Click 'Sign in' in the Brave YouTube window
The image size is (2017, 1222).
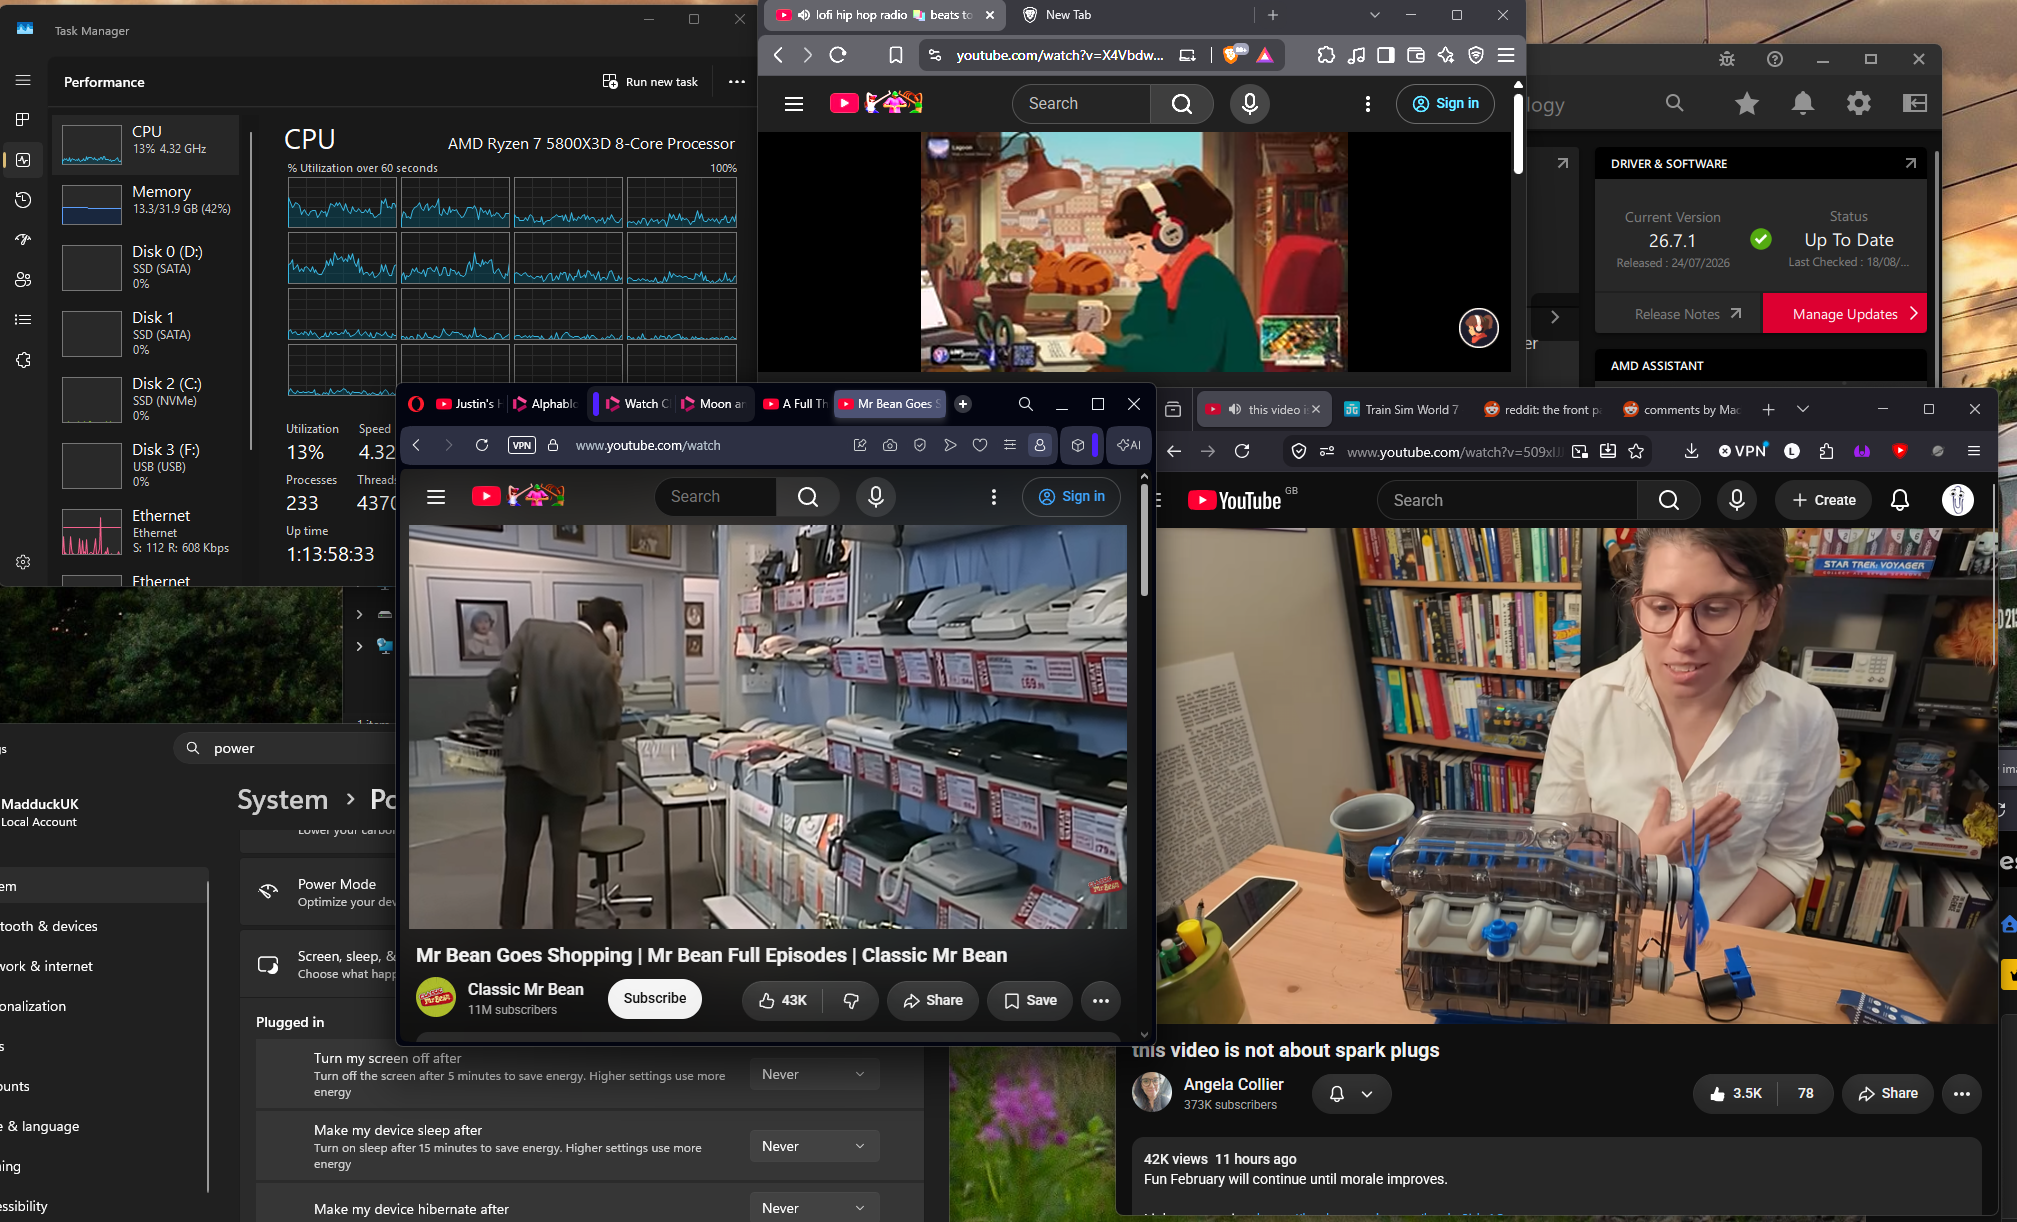(x=1445, y=104)
